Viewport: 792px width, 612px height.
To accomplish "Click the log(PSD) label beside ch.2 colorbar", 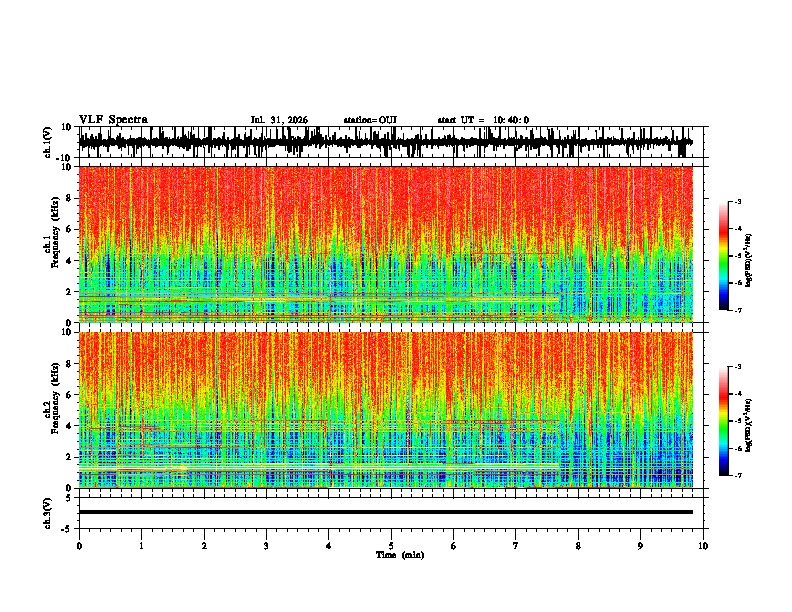I will [749, 426].
